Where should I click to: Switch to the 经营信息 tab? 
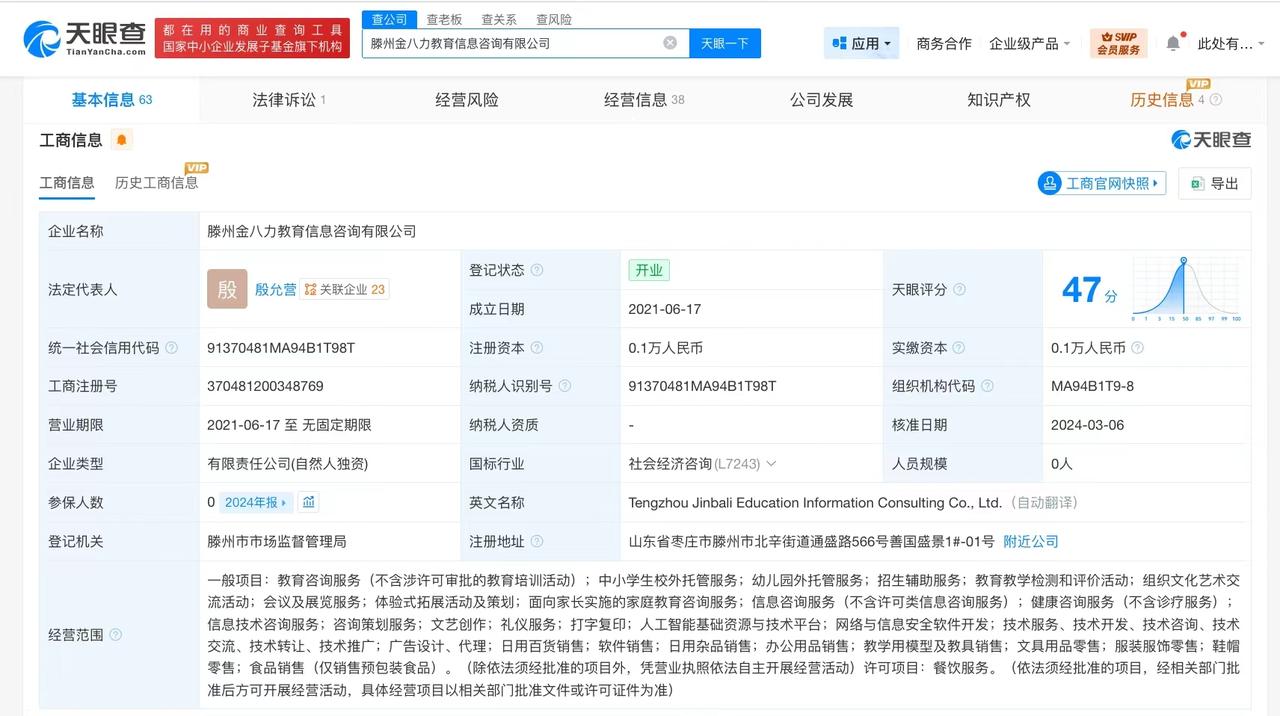point(644,100)
